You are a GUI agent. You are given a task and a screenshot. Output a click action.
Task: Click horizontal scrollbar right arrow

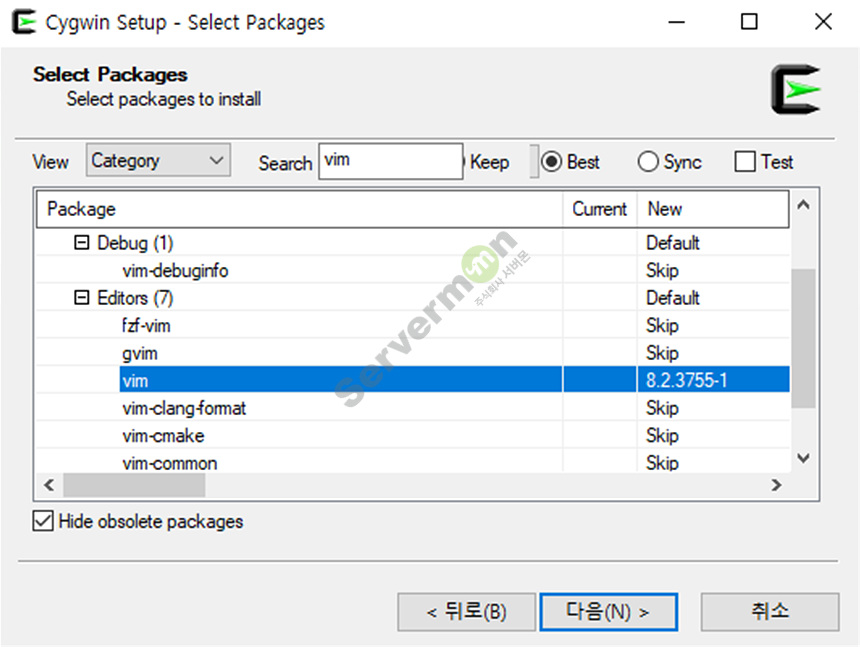(x=776, y=485)
